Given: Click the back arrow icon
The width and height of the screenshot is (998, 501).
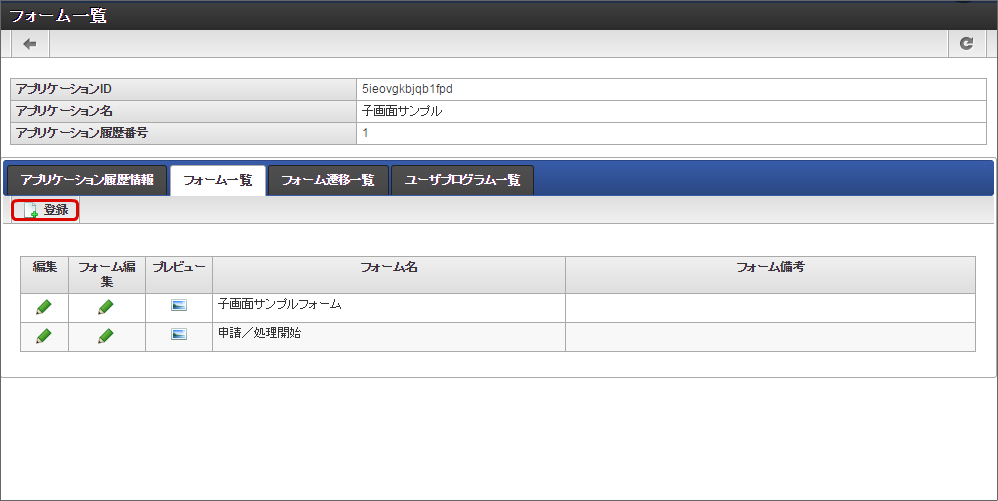Looking at the screenshot, I should point(30,44).
